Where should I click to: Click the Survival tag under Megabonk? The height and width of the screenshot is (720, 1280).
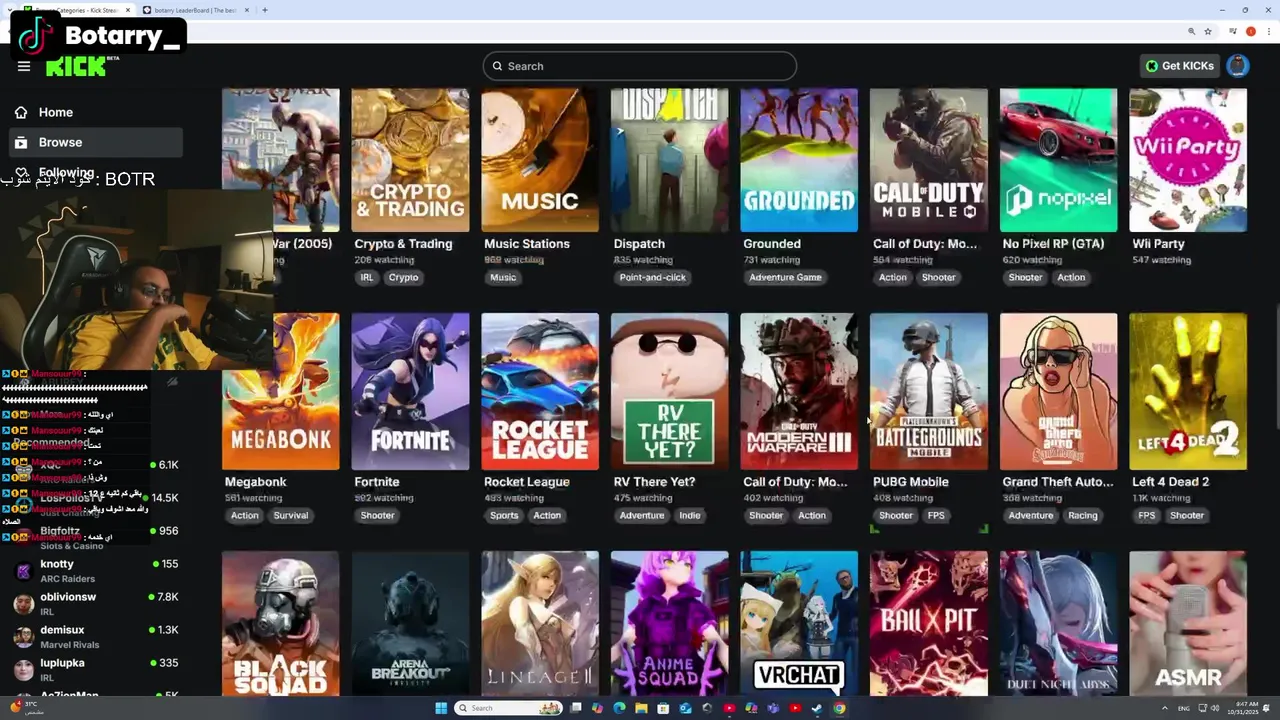click(x=291, y=516)
